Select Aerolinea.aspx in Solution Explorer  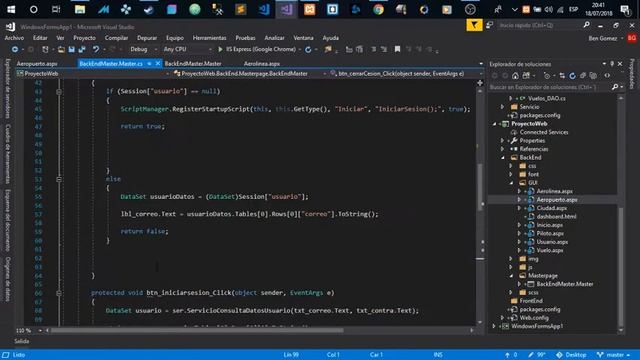554,191
